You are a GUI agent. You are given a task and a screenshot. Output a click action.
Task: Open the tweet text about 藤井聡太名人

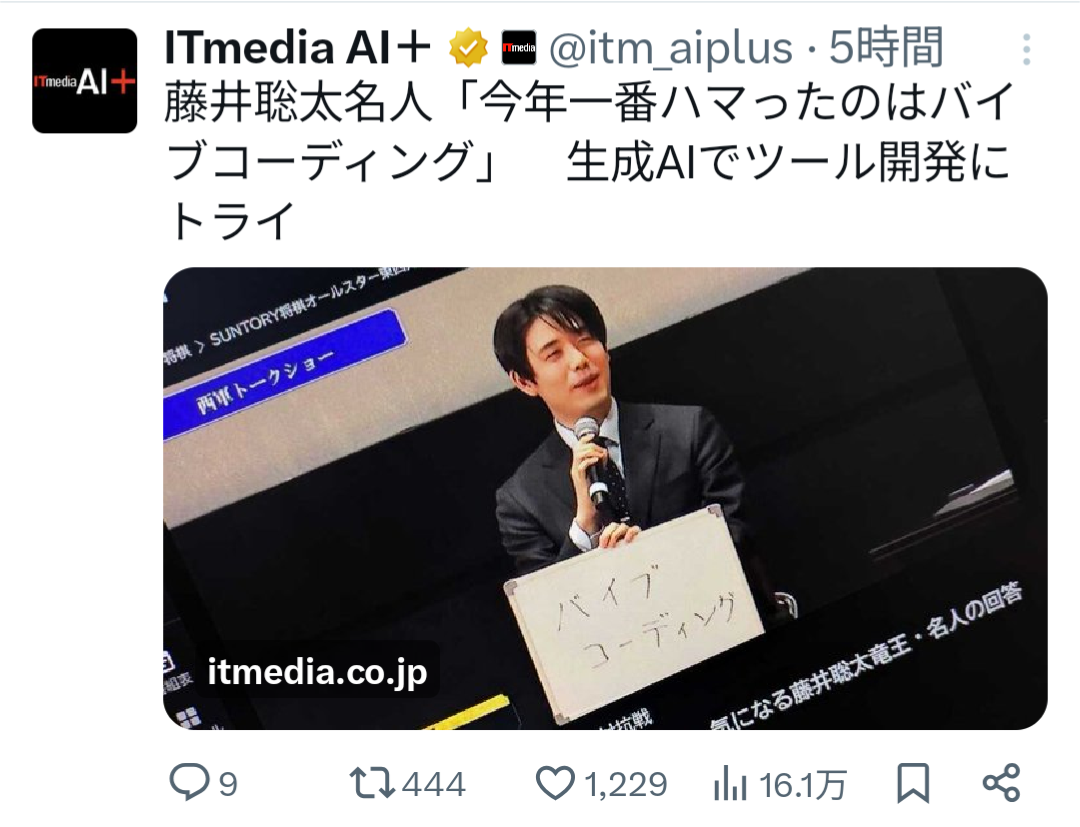(590, 161)
